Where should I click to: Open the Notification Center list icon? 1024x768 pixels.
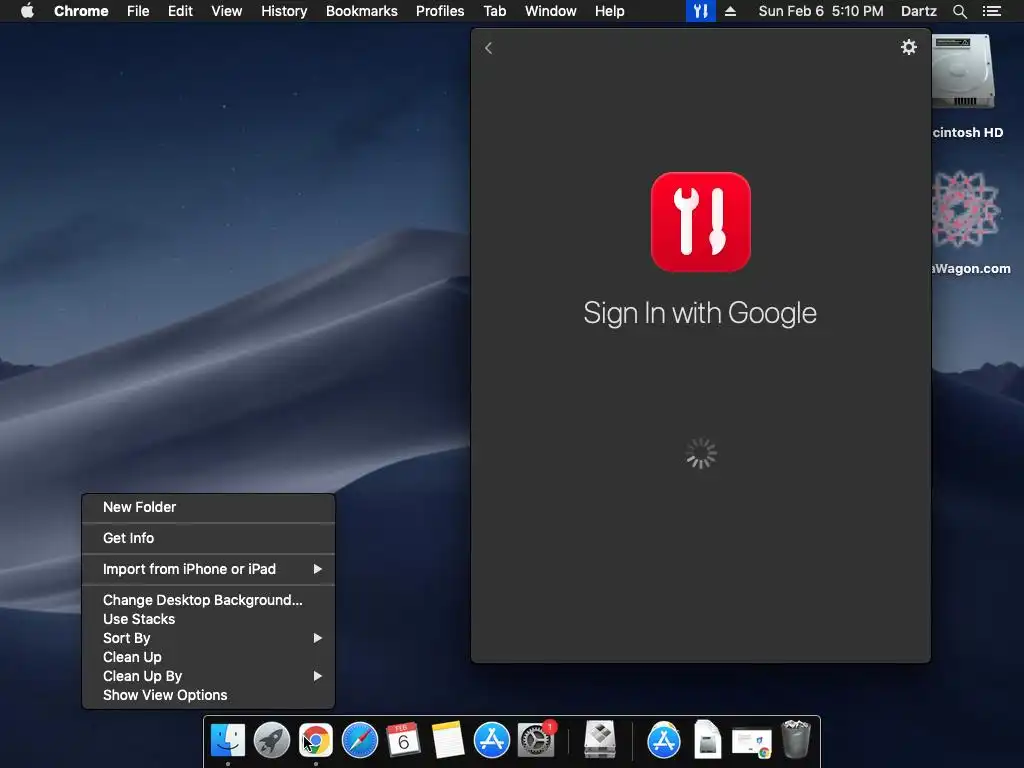(x=992, y=11)
